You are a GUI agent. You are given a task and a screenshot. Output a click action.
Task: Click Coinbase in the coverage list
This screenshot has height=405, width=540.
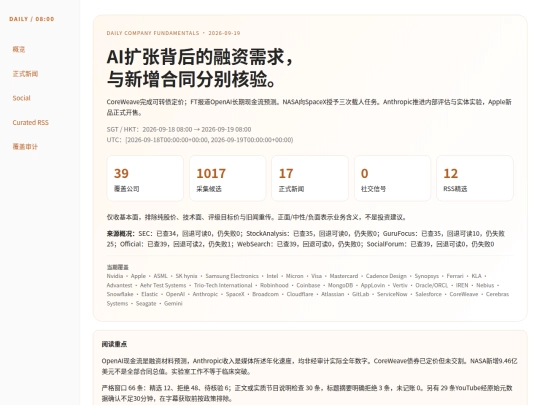[308, 285]
